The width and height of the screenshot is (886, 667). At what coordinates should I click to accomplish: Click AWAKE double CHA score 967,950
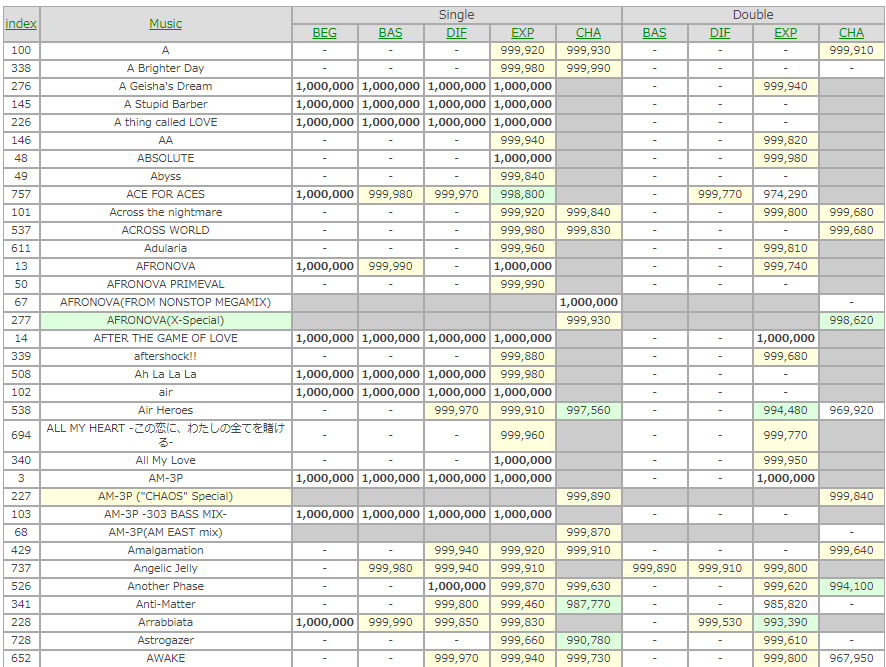click(852, 659)
